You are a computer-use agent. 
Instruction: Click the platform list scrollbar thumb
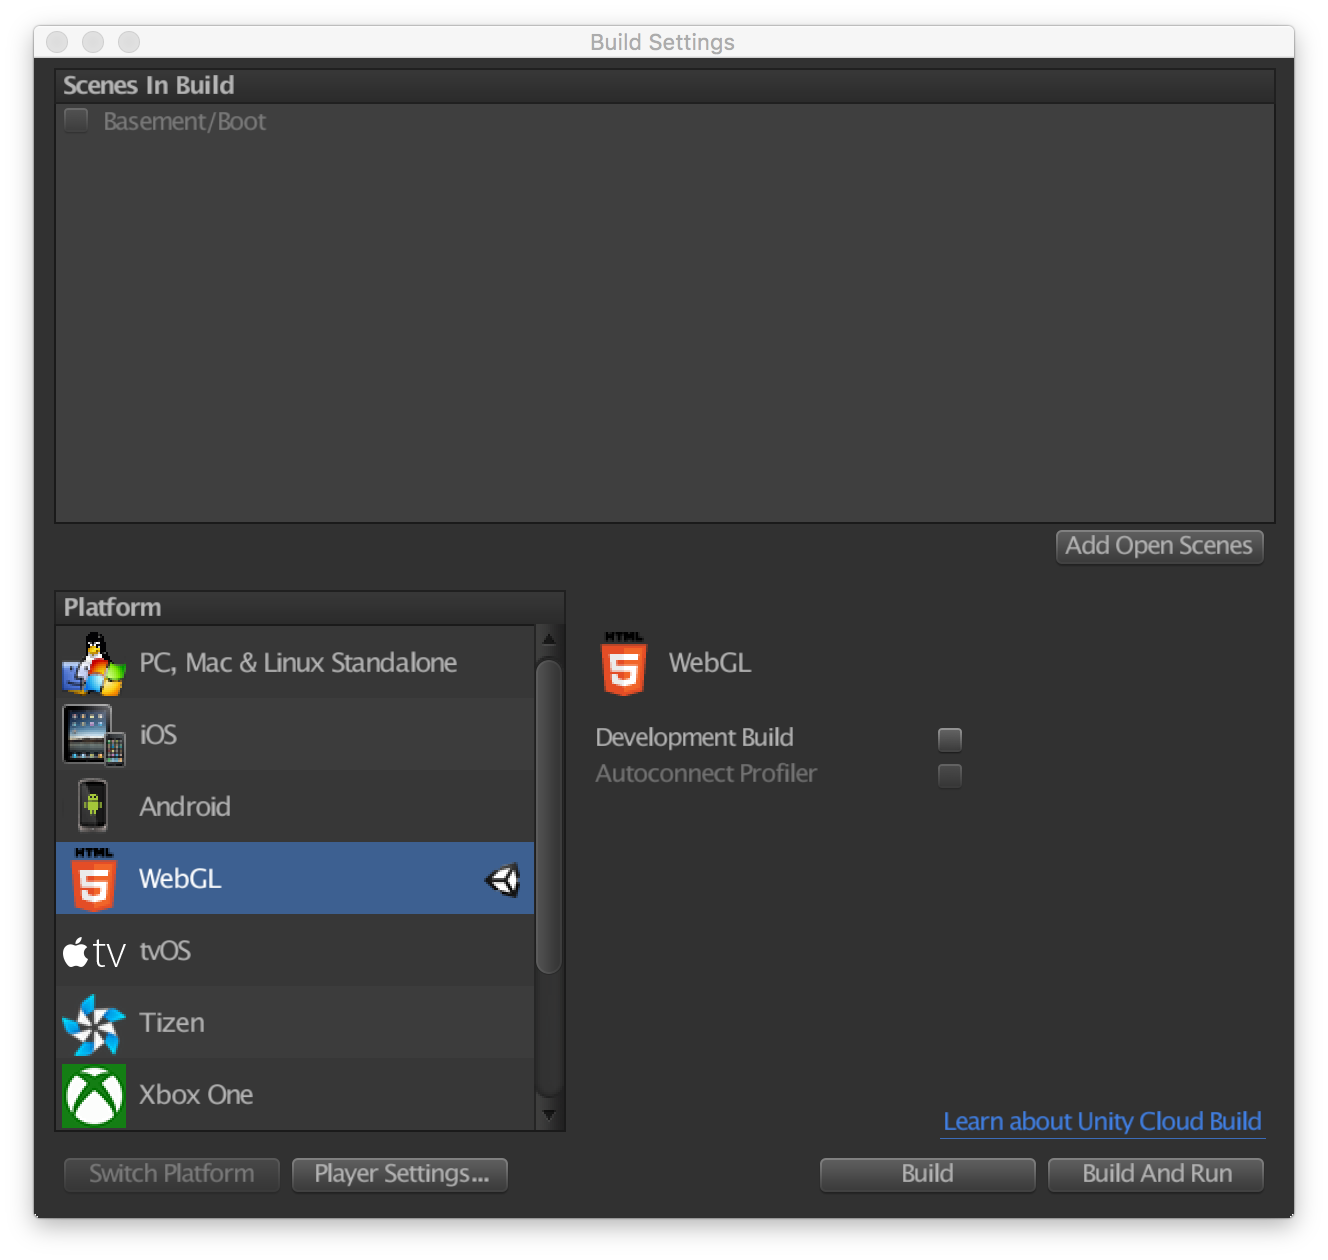[549, 816]
